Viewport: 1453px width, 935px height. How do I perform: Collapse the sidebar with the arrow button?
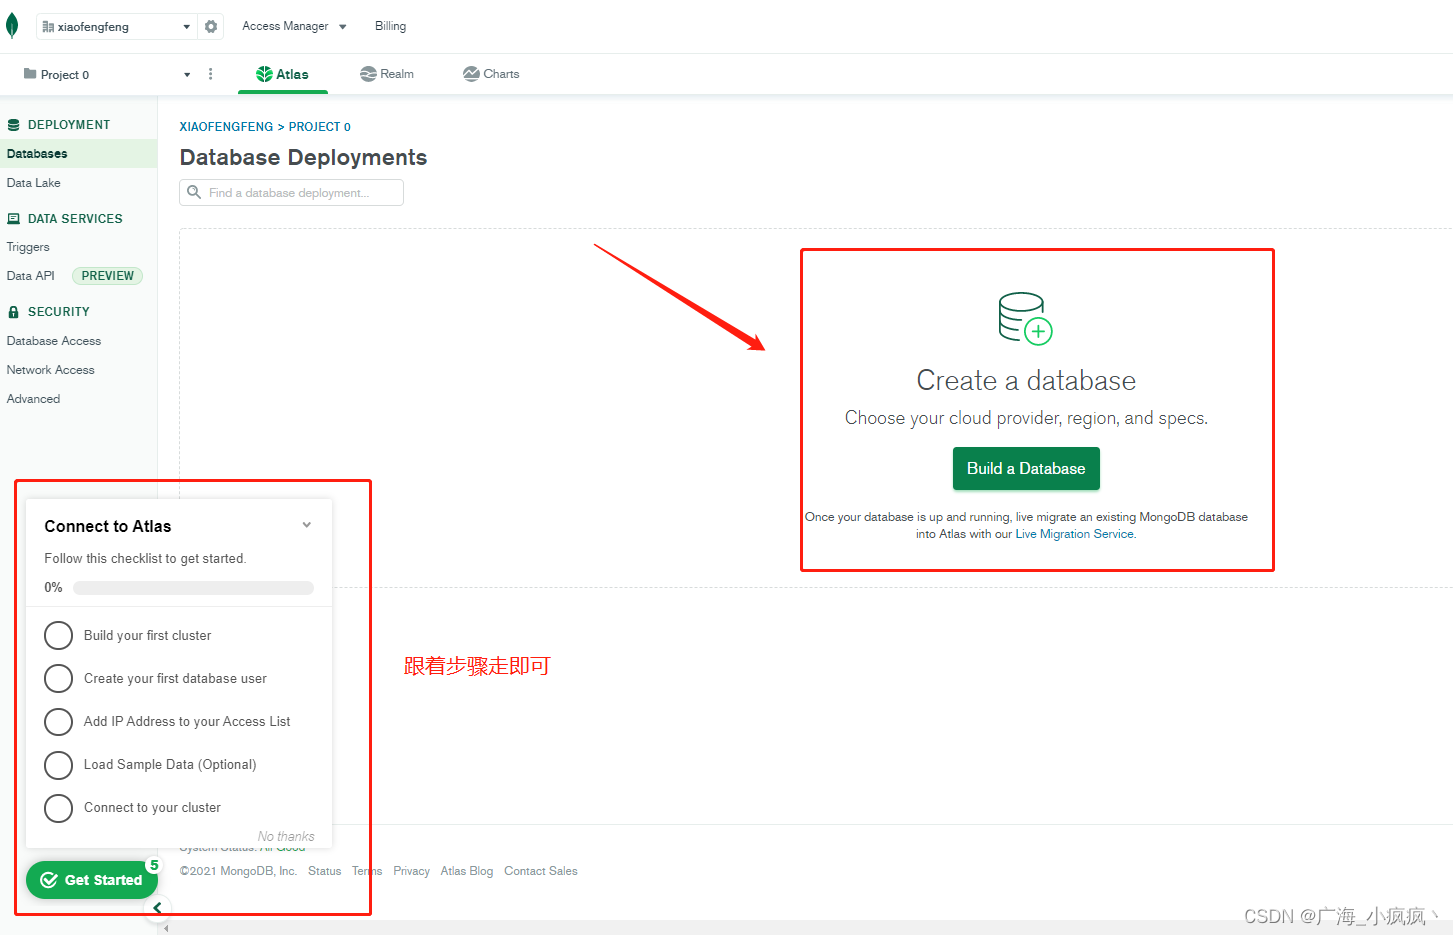coord(157,908)
